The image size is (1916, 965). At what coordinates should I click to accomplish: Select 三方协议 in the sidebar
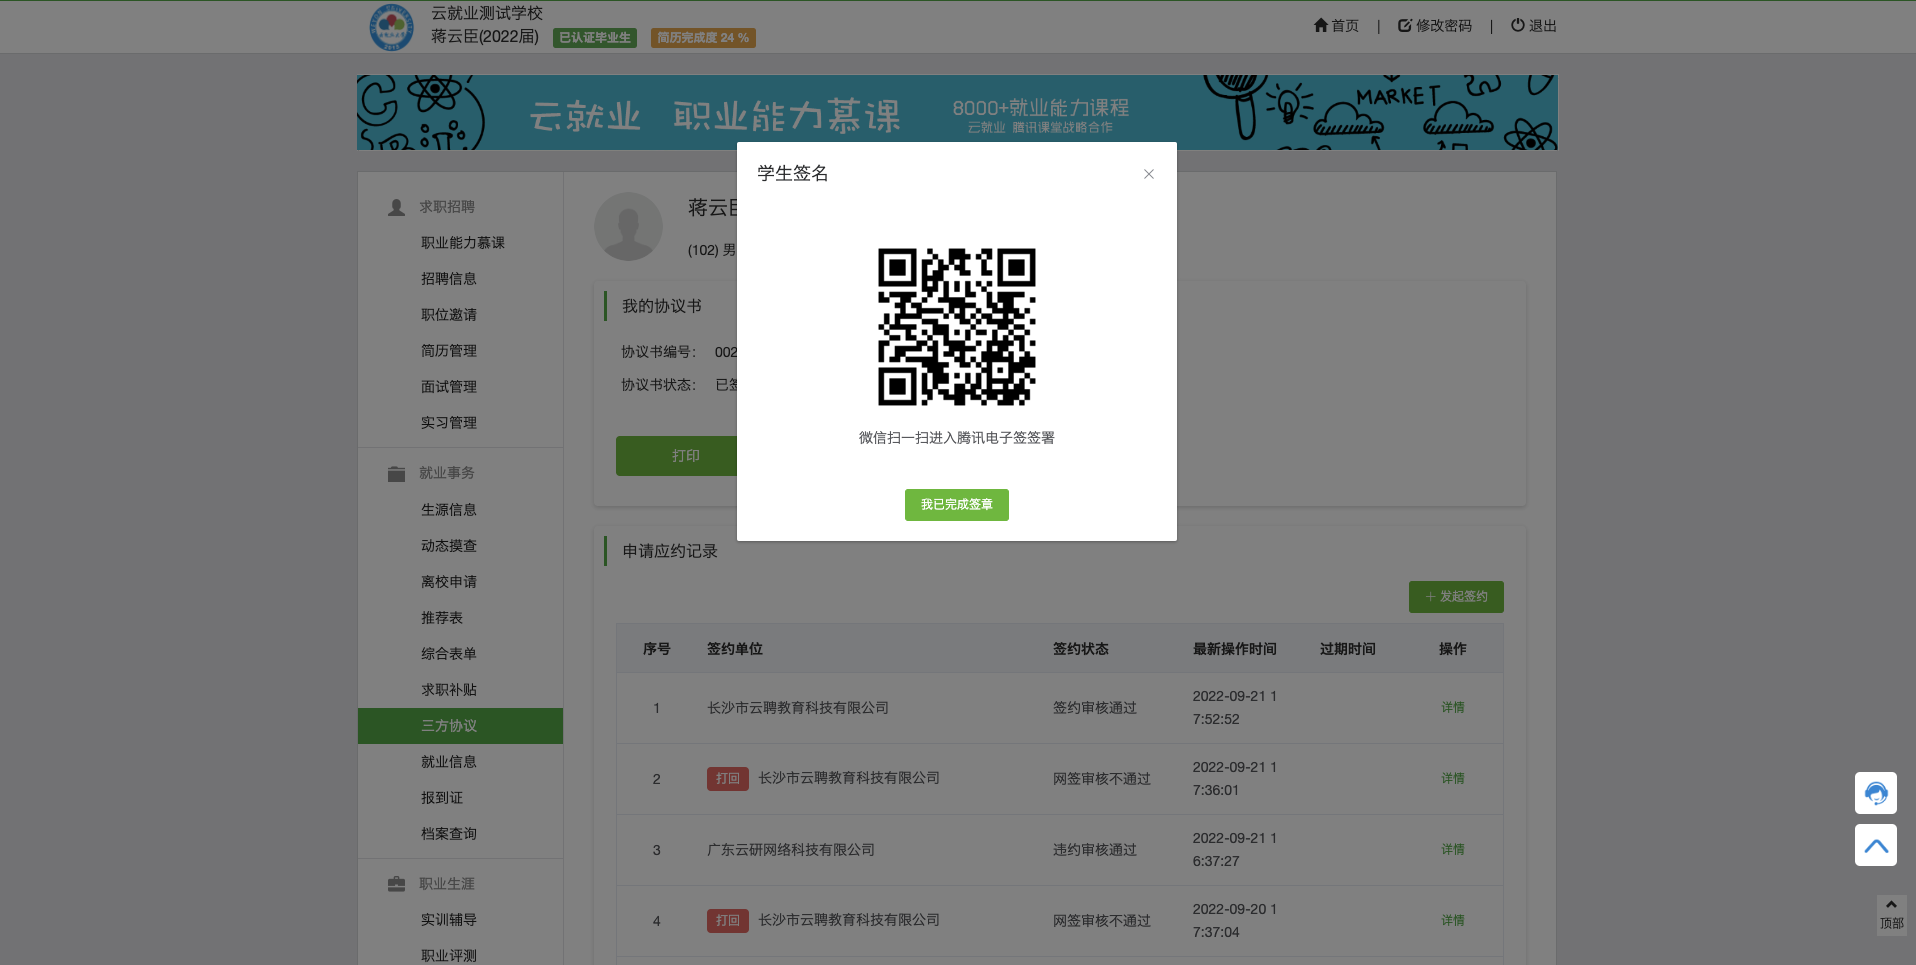(449, 726)
